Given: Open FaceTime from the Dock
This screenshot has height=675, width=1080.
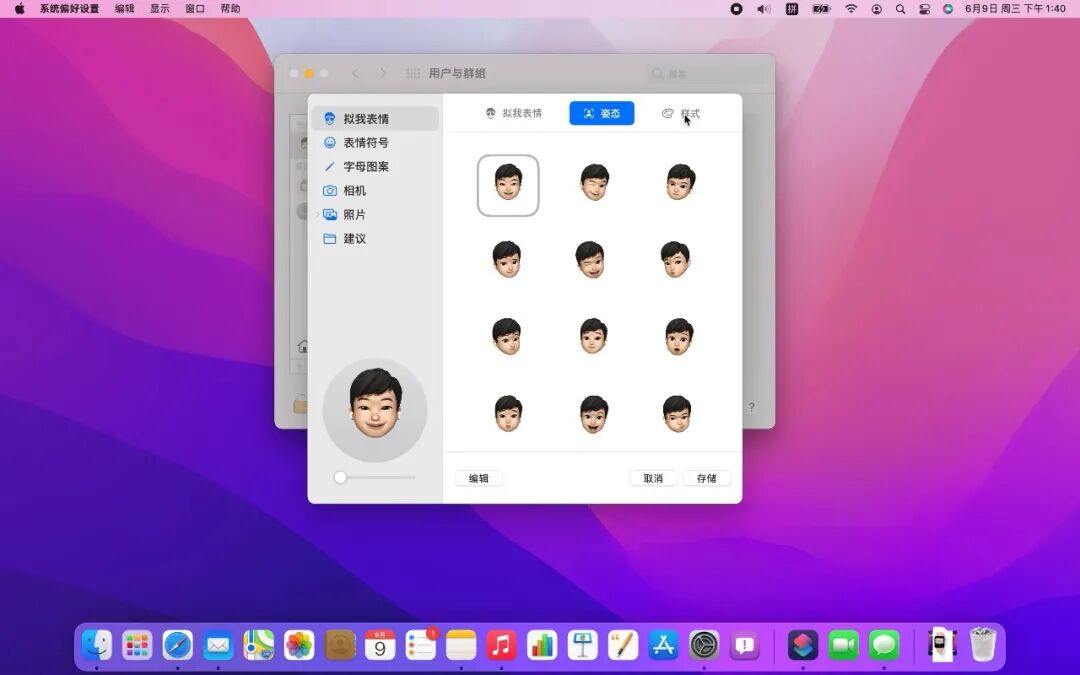Looking at the screenshot, I should (843, 645).
